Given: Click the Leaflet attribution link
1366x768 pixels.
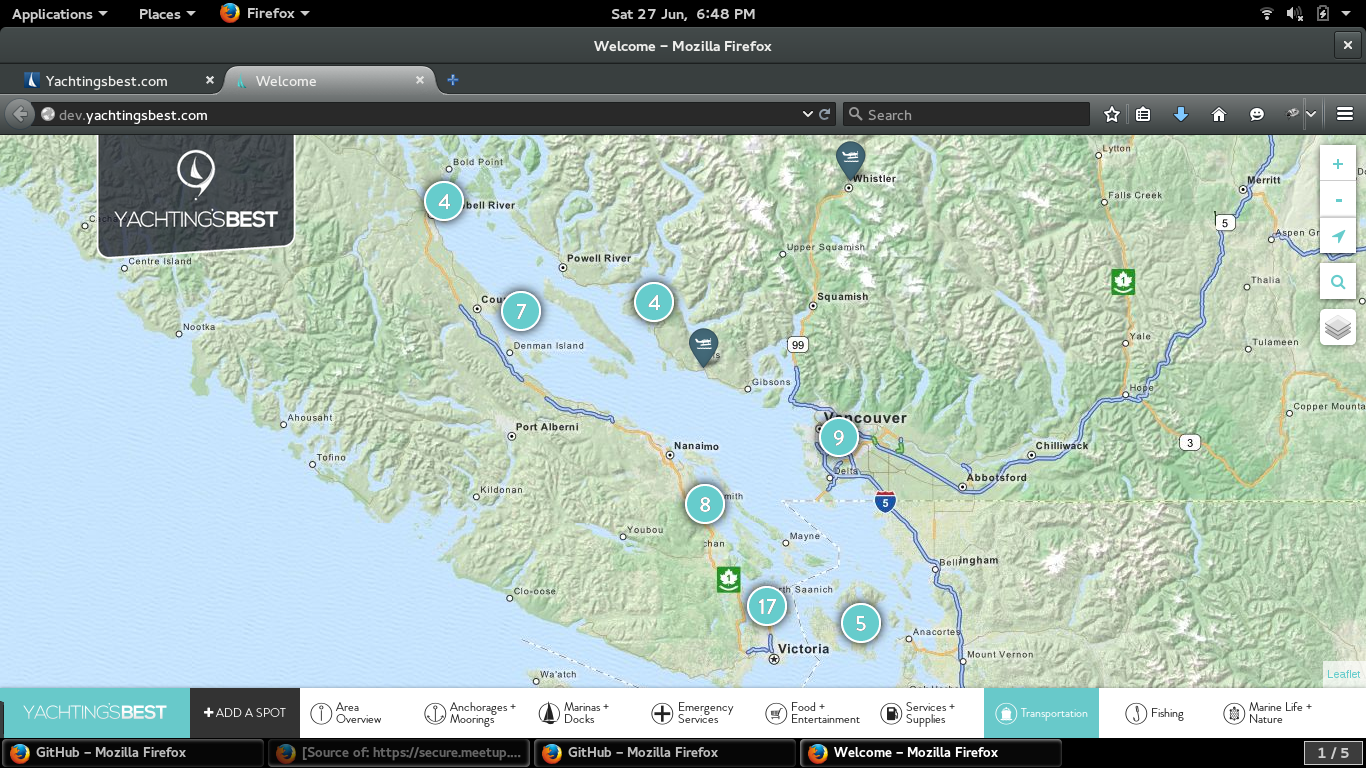Looking at the screenshot, I should pos(1343,674).
